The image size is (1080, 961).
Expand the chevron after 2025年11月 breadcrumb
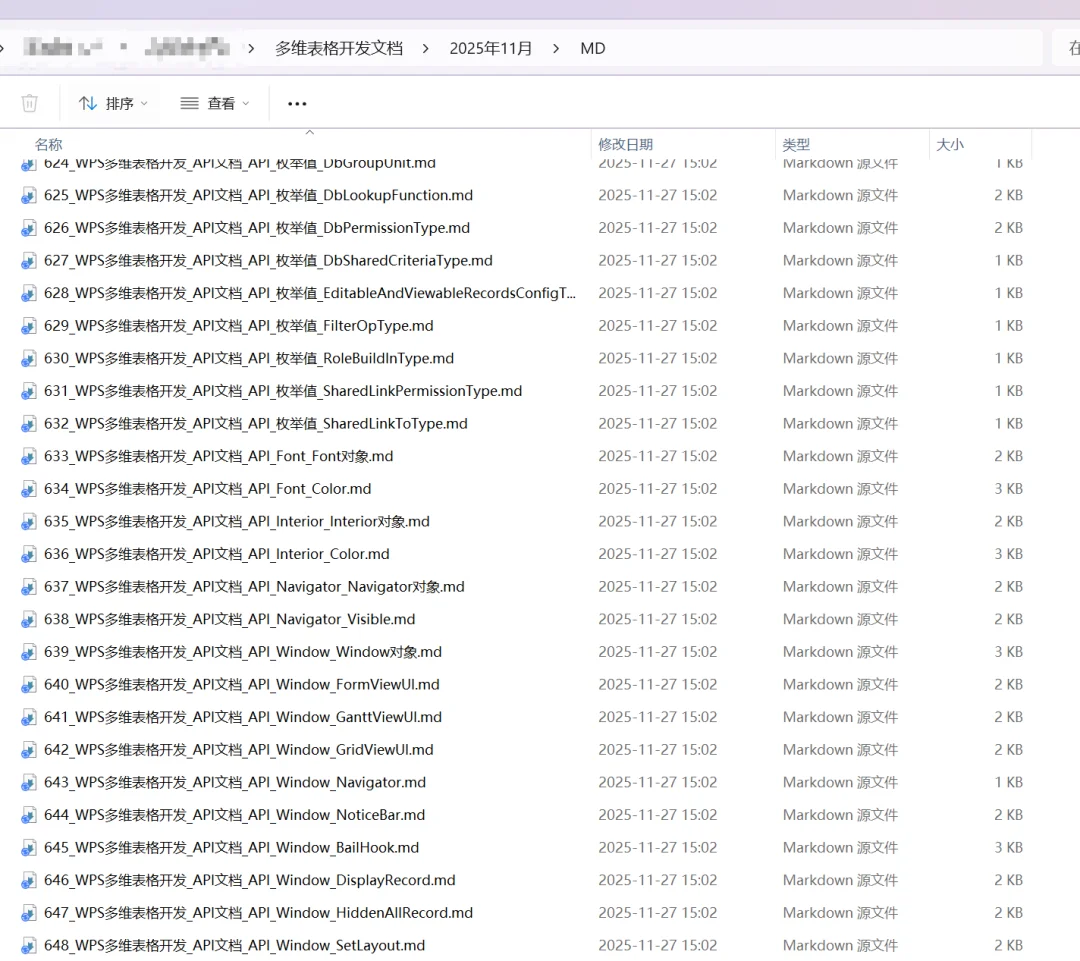(x=556, y=48)
